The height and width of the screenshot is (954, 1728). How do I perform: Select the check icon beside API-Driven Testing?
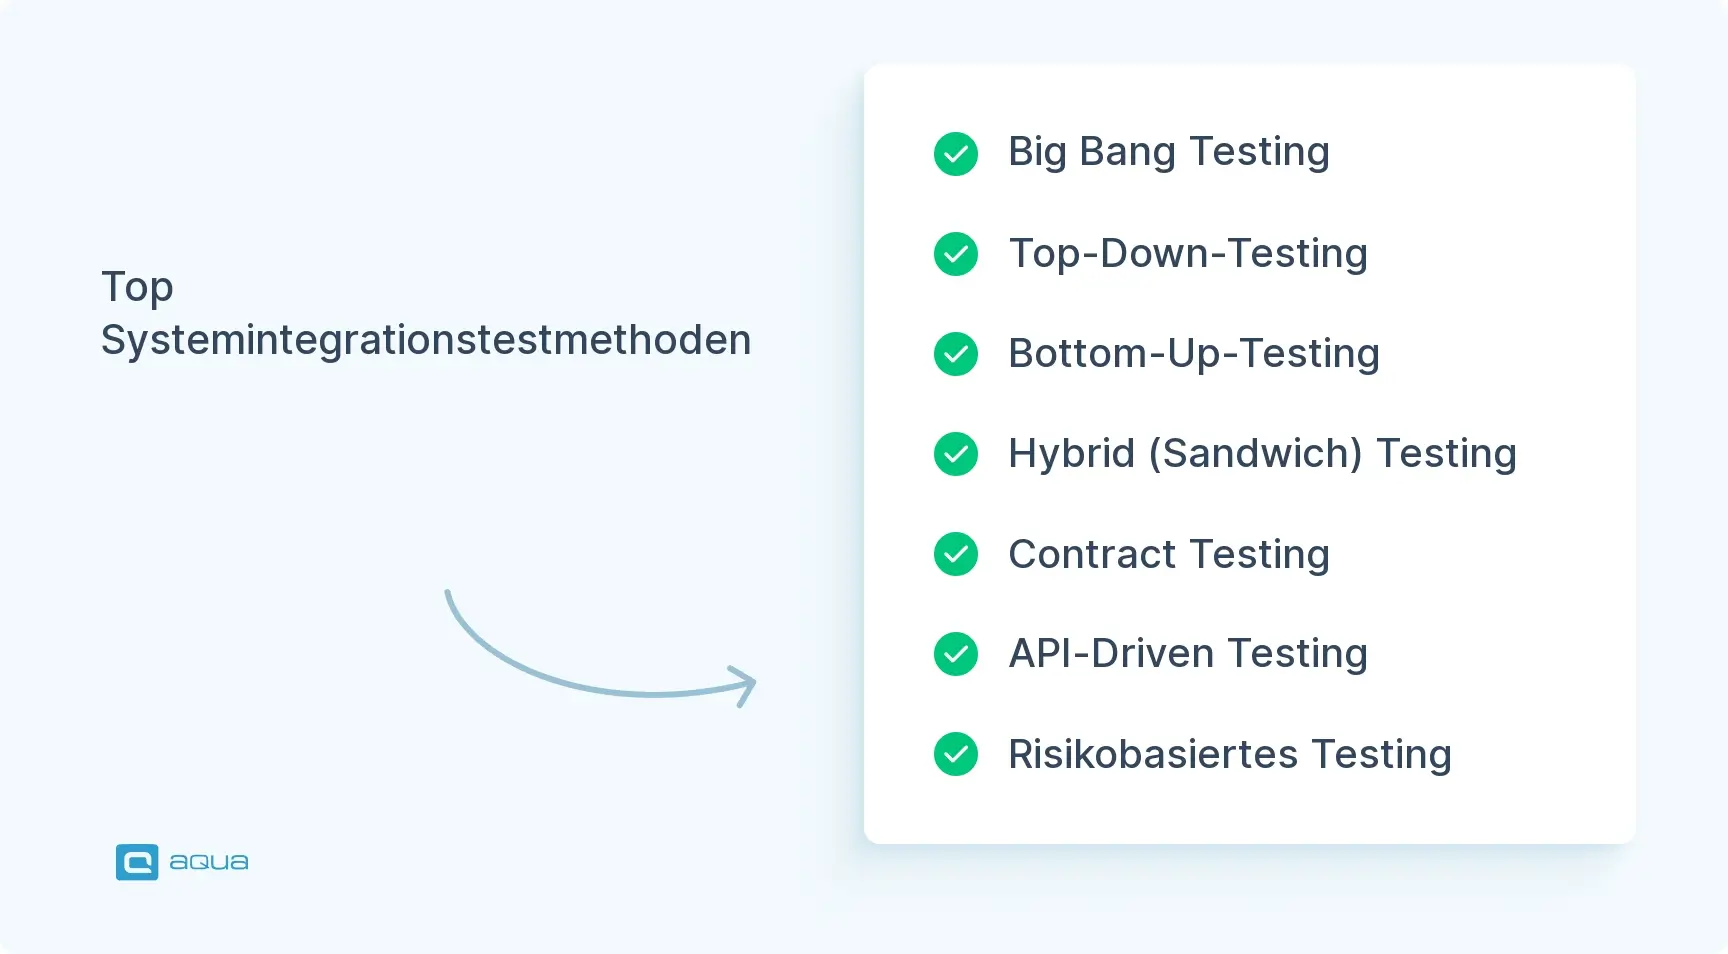(956, 654)
